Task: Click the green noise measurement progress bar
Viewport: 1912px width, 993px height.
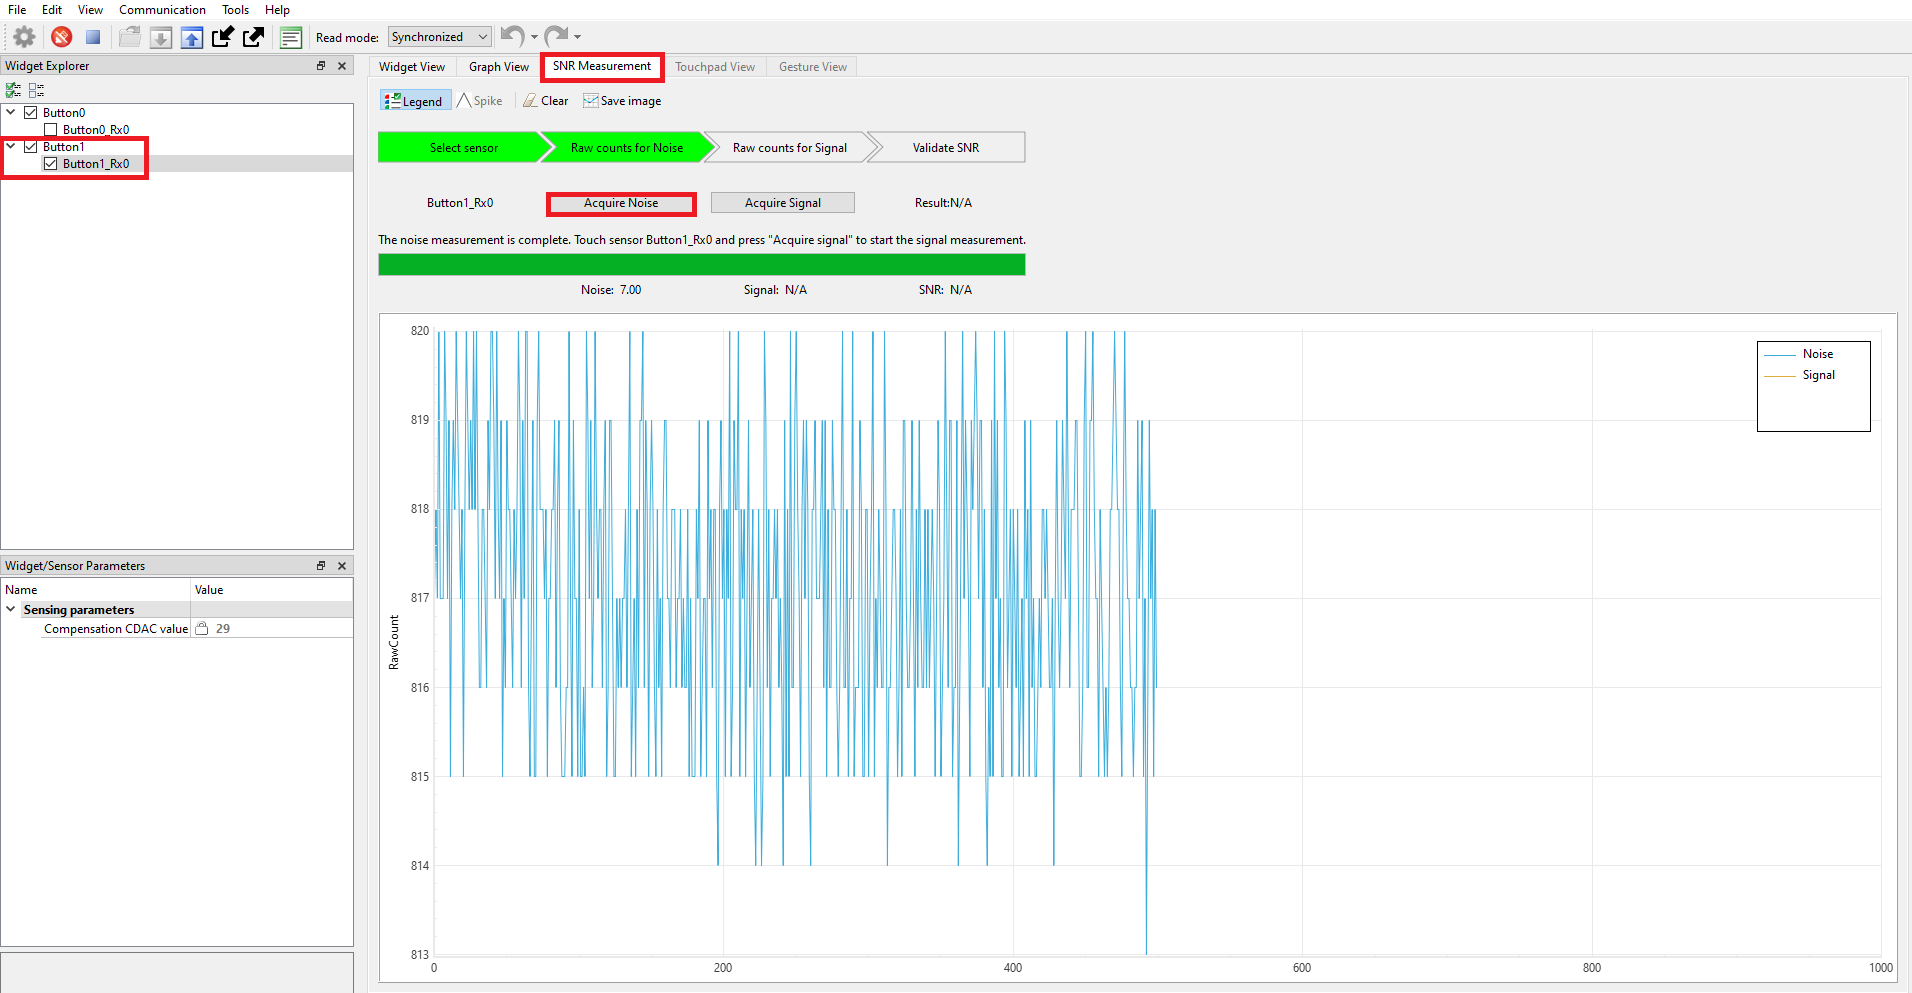Action: [x=702, y=264]
